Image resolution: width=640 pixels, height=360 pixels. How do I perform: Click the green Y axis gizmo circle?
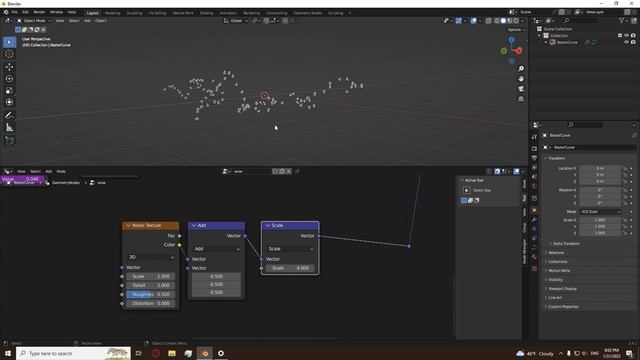click(504, 51)
